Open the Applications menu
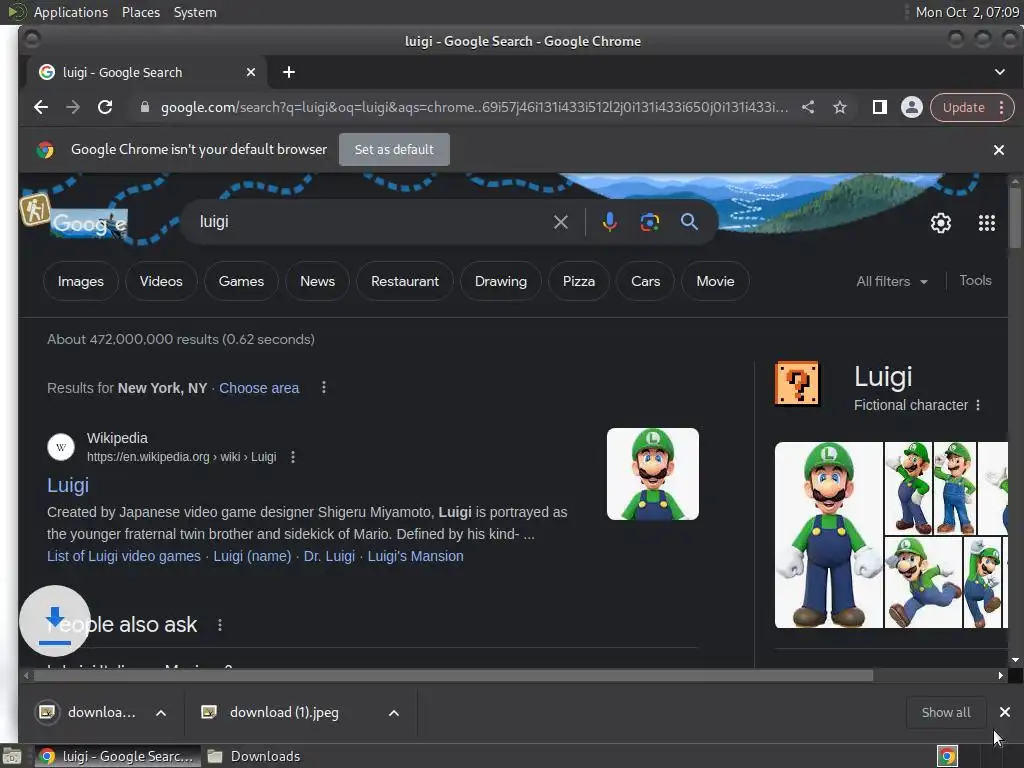This screenshot has width=1024, height=768. pos(71,12)
